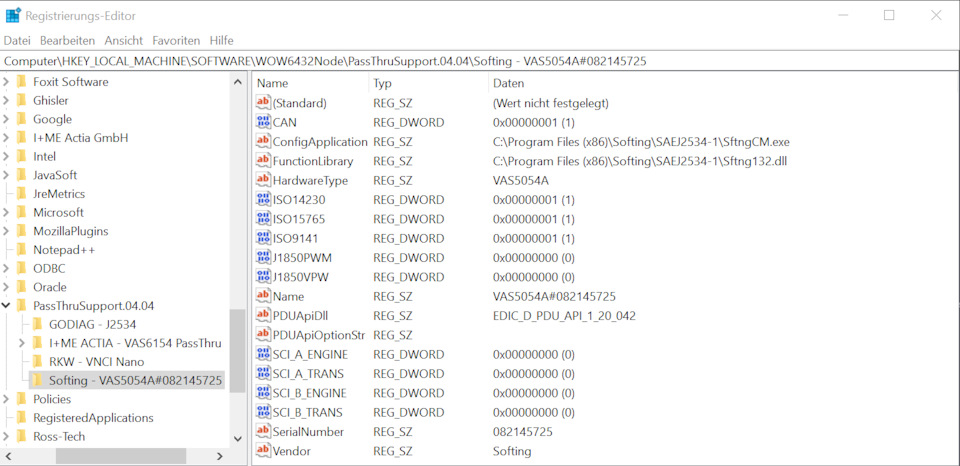Click the DWORD icon beside ISO14230
960x466 pixels.
(x=263, y=200)
